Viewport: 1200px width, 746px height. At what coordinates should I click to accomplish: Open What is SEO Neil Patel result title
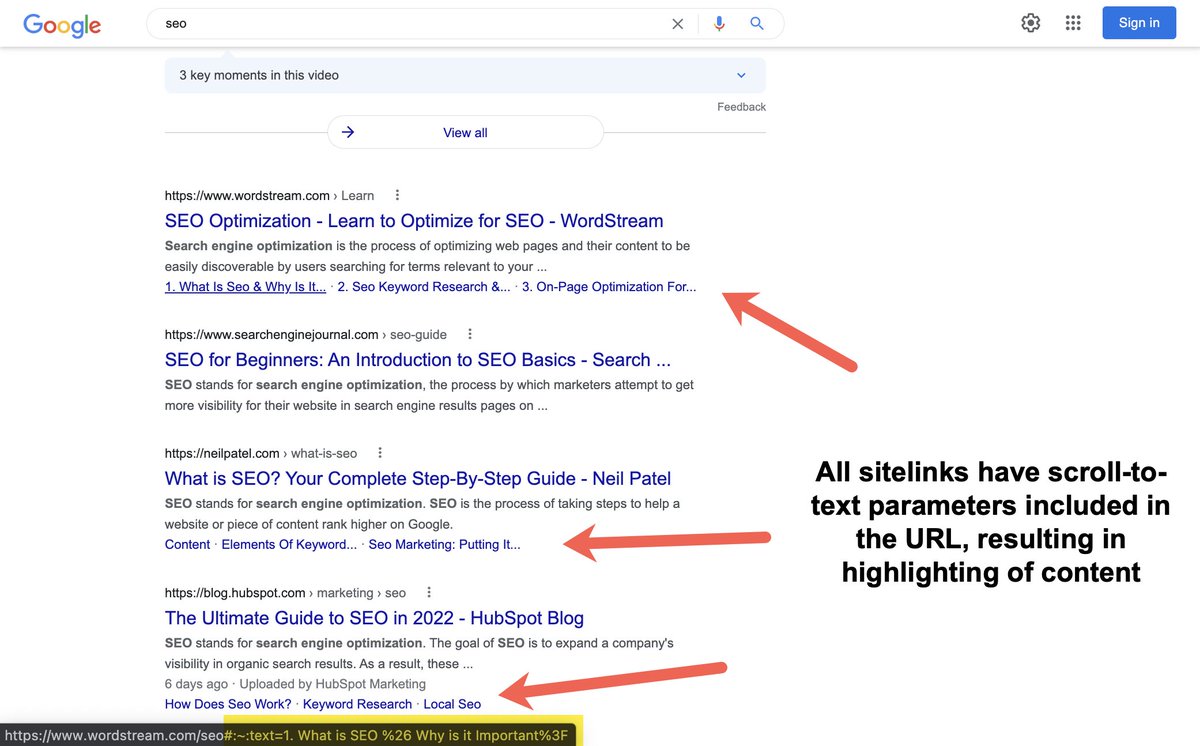point(418,479)
